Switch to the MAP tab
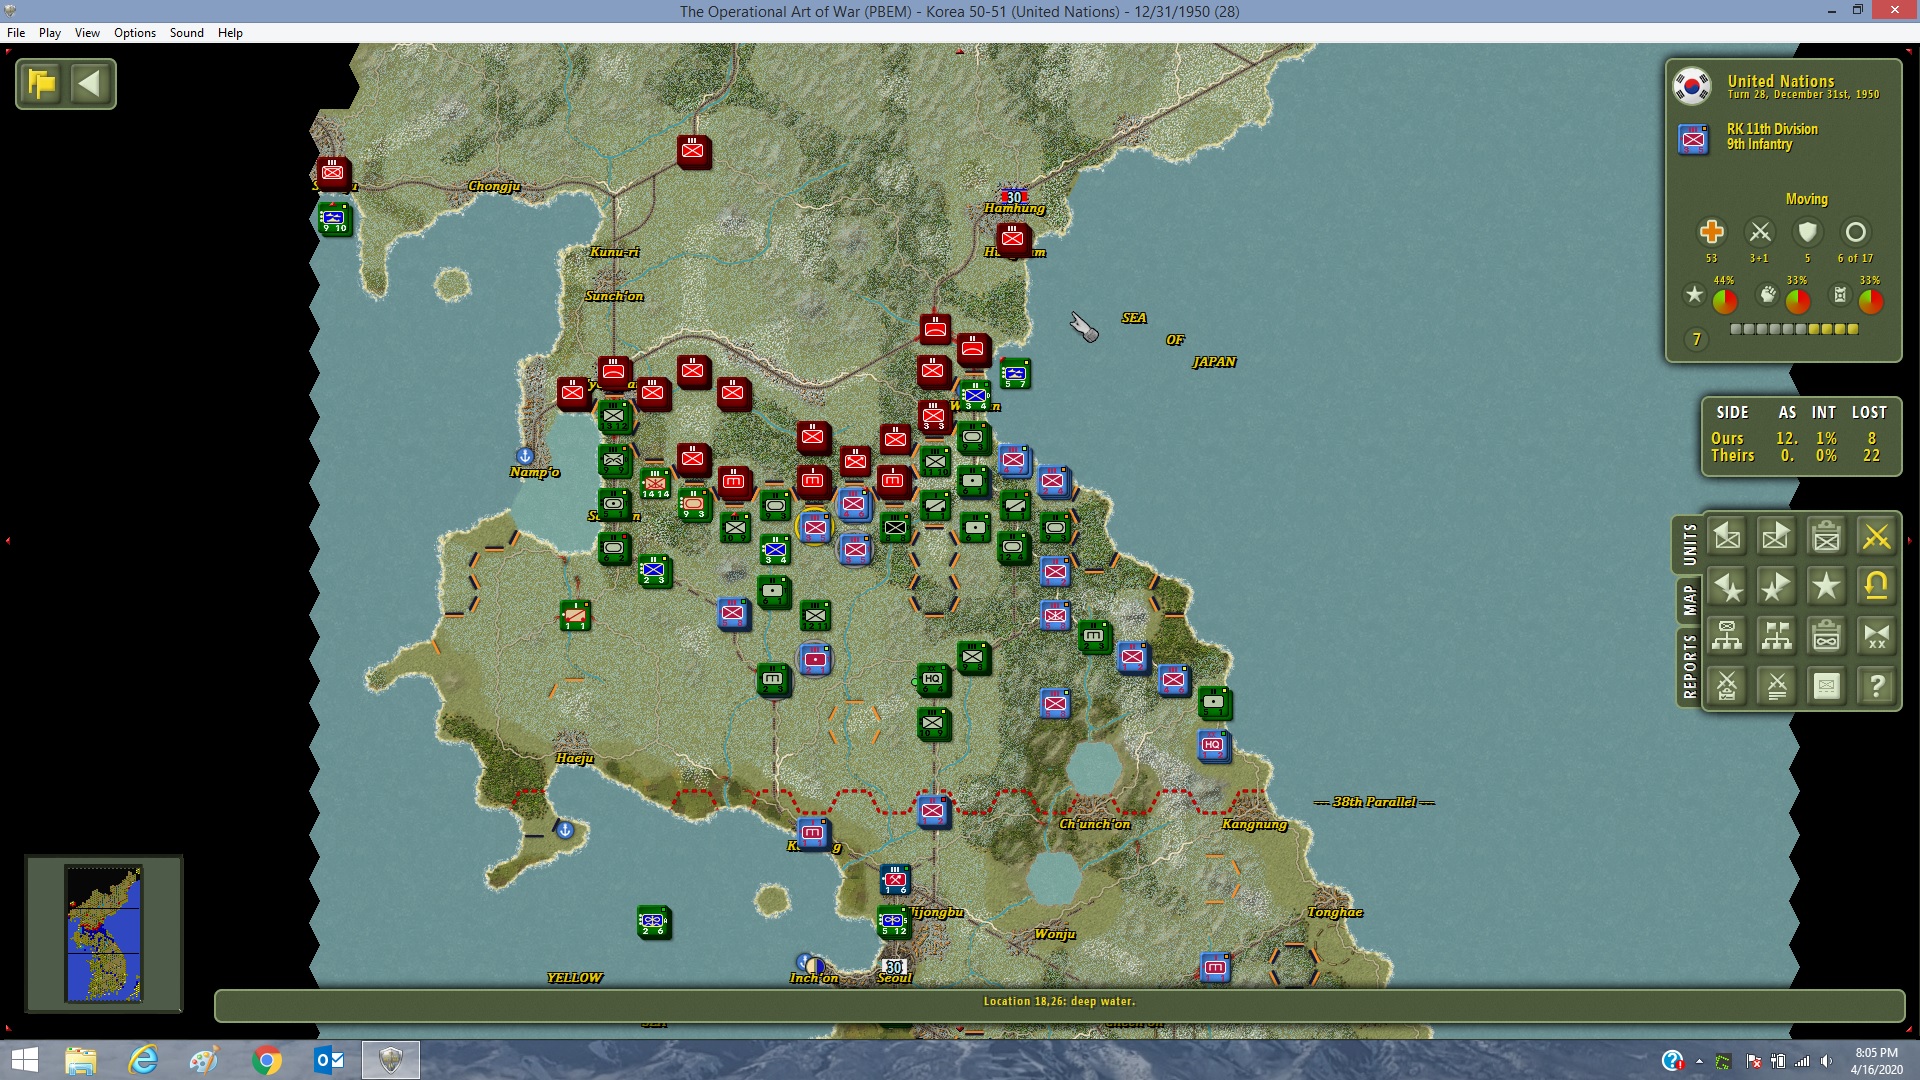Image resolution: width=1920 pixels, height=1080 pixels. 1689,600
